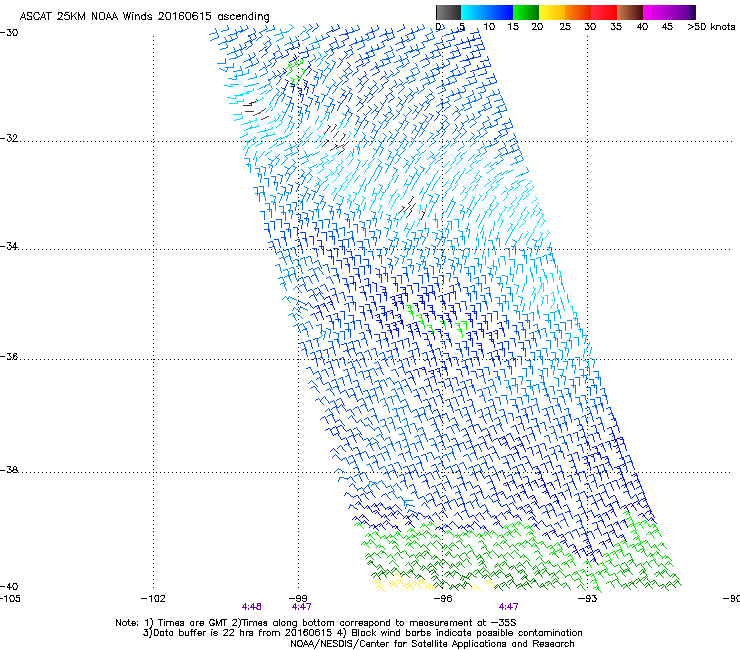Click the '35' label under the color bar

pos(616,27)
